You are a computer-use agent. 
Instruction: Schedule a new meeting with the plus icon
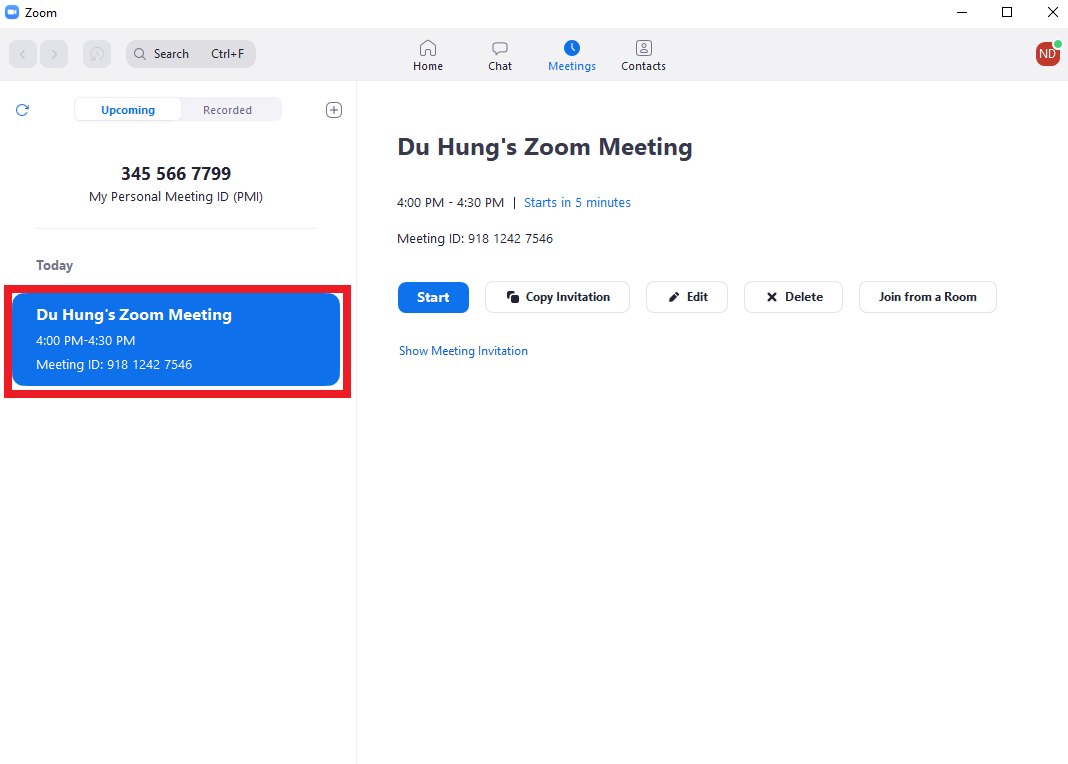[x=334, y=110]
